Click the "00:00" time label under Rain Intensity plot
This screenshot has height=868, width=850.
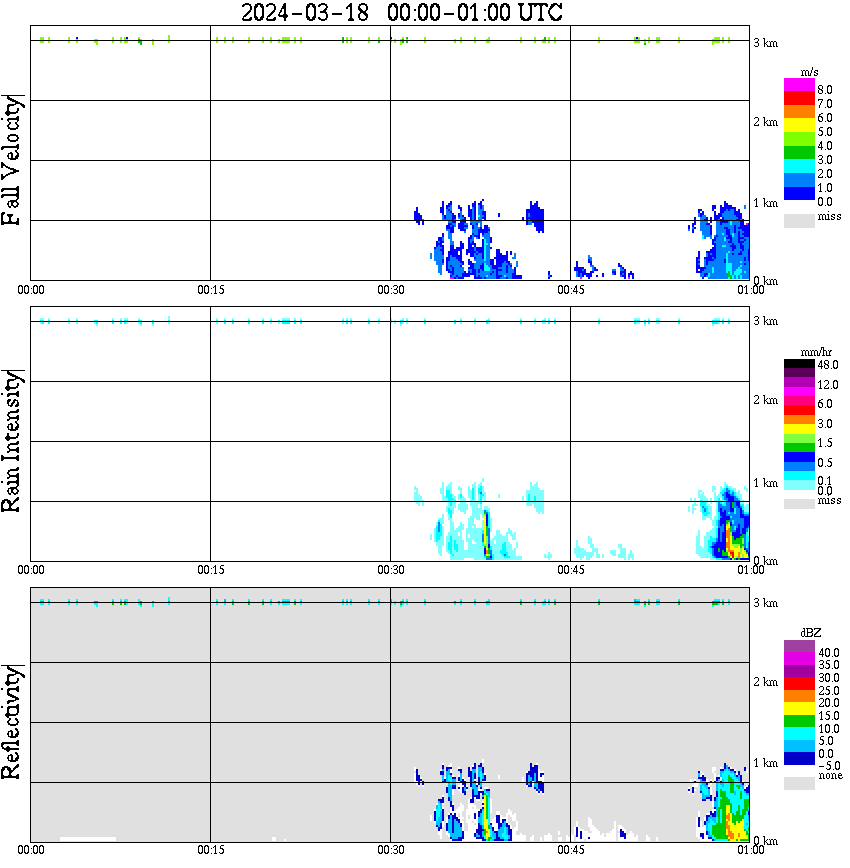pyautogui.click(x=30, y=570)
